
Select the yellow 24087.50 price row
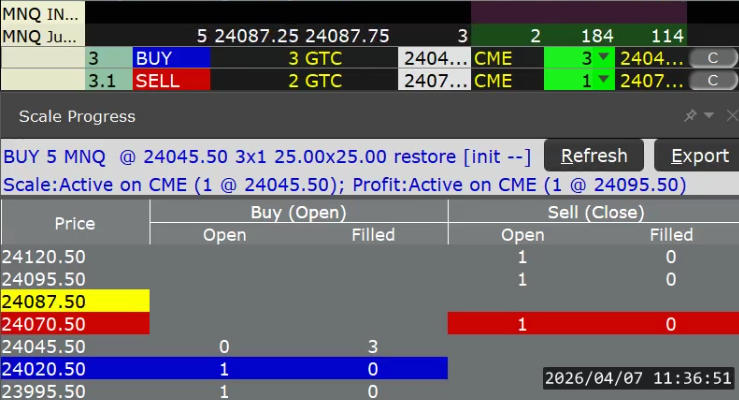(75, 301)
